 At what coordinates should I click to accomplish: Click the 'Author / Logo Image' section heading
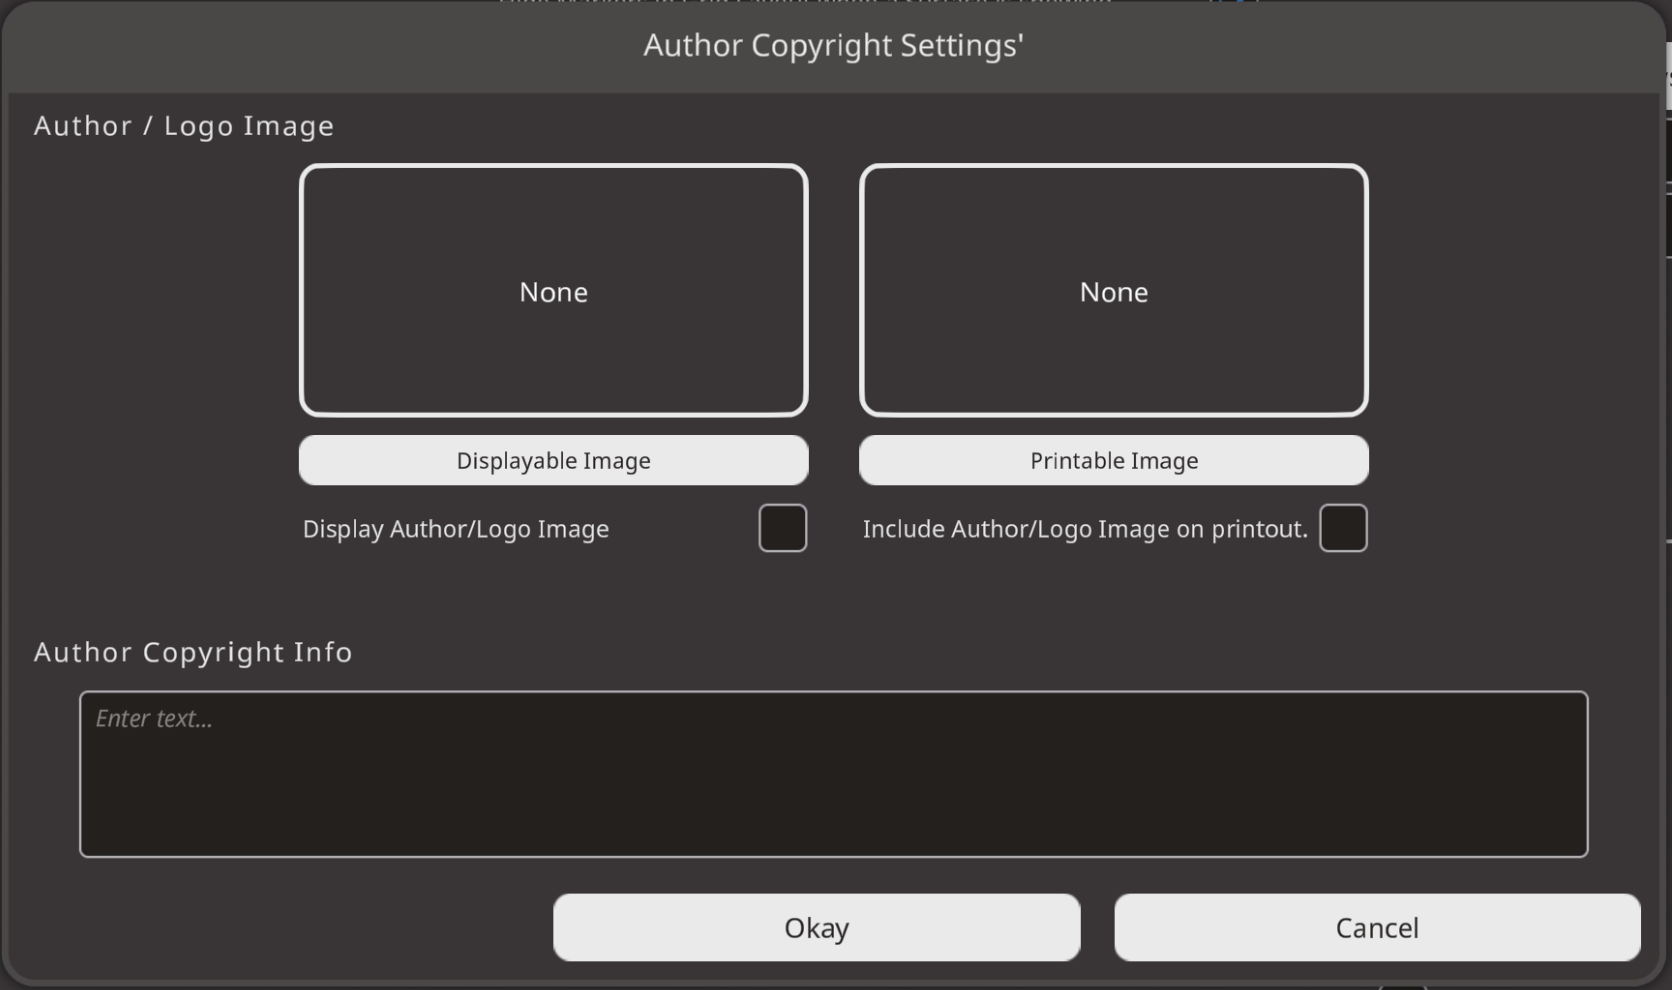click(184, 126)
